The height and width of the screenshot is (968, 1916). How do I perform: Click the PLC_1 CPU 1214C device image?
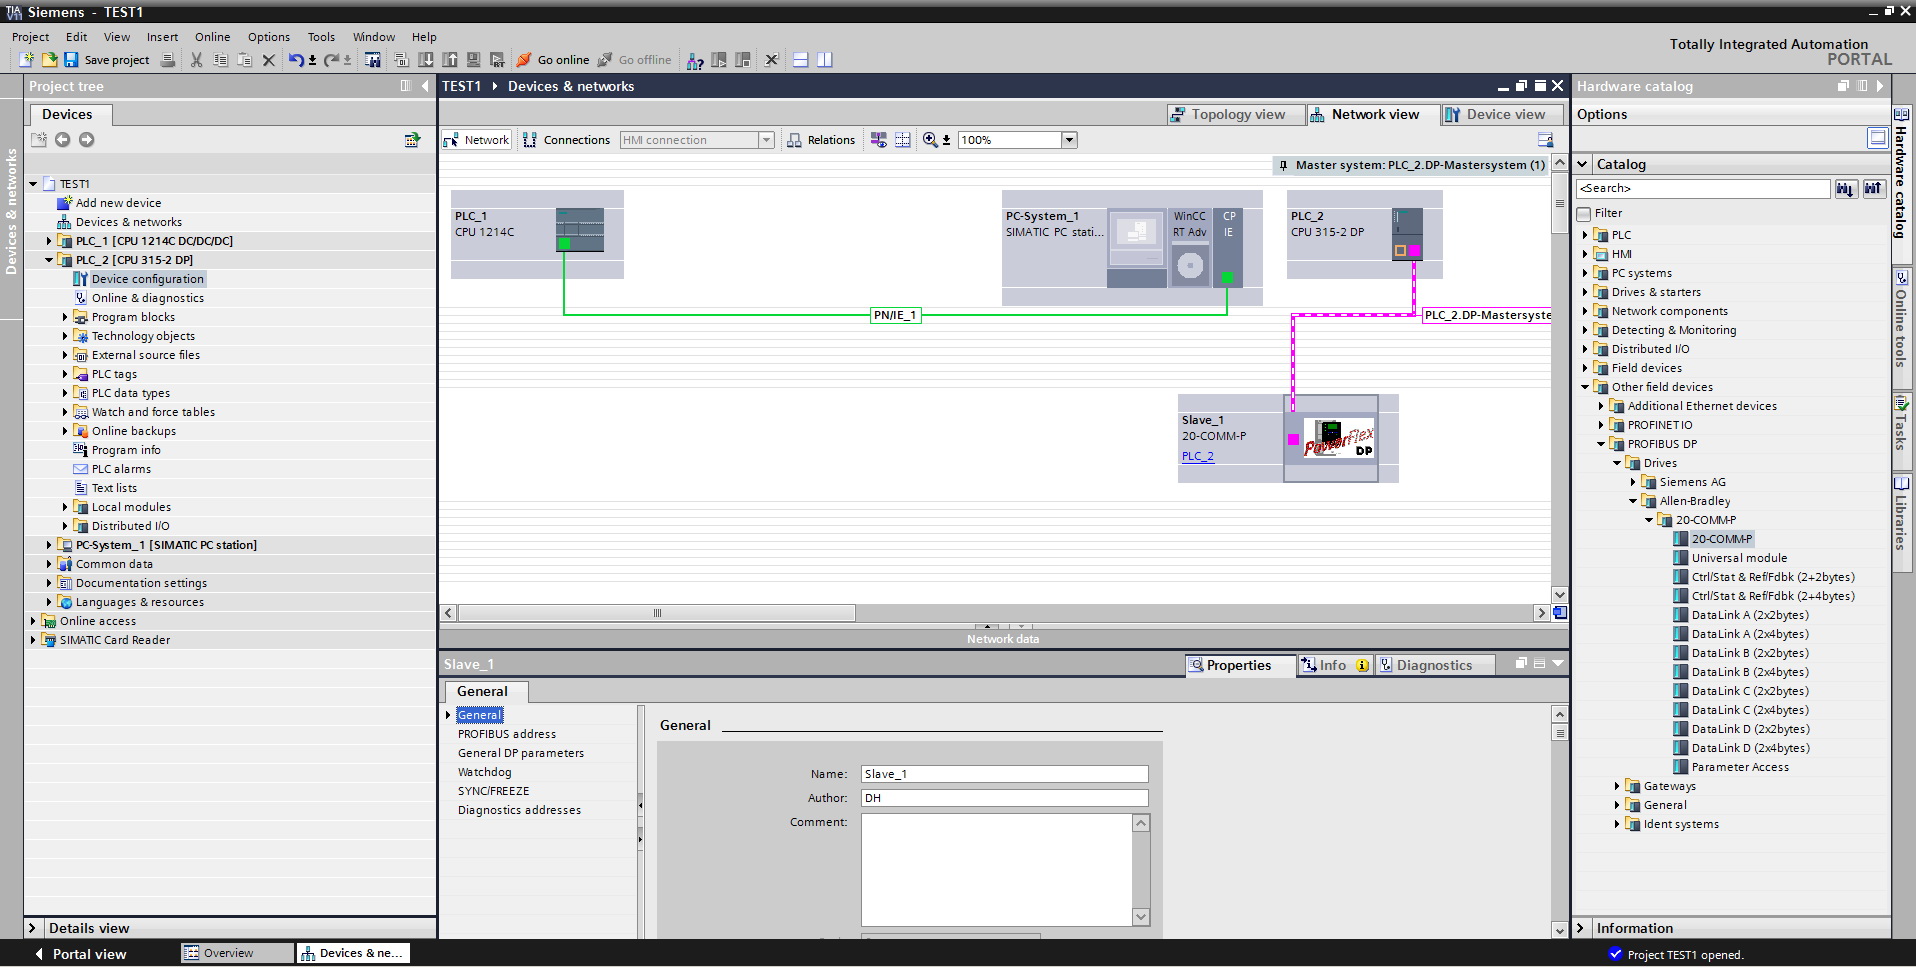[580, 230]
